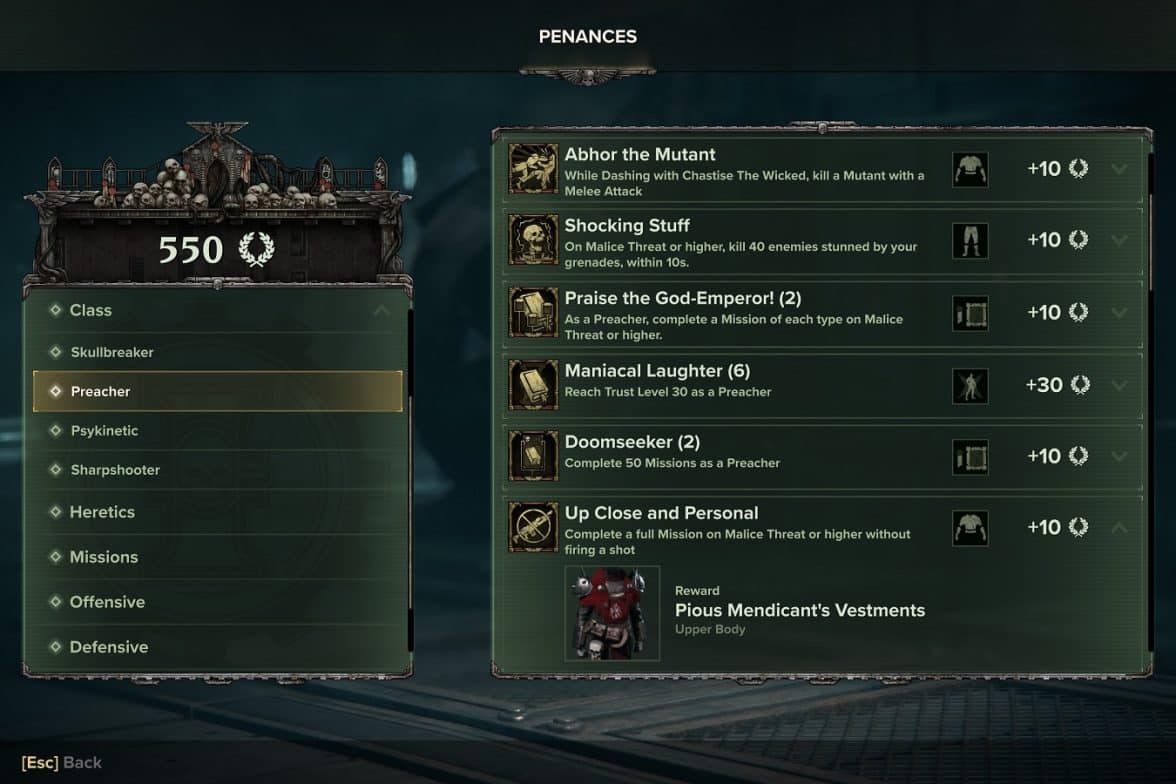Viewport: 1176px width, 784px height.
Task: Collapse the Class category chevron
Action: (x=381, y=310)
